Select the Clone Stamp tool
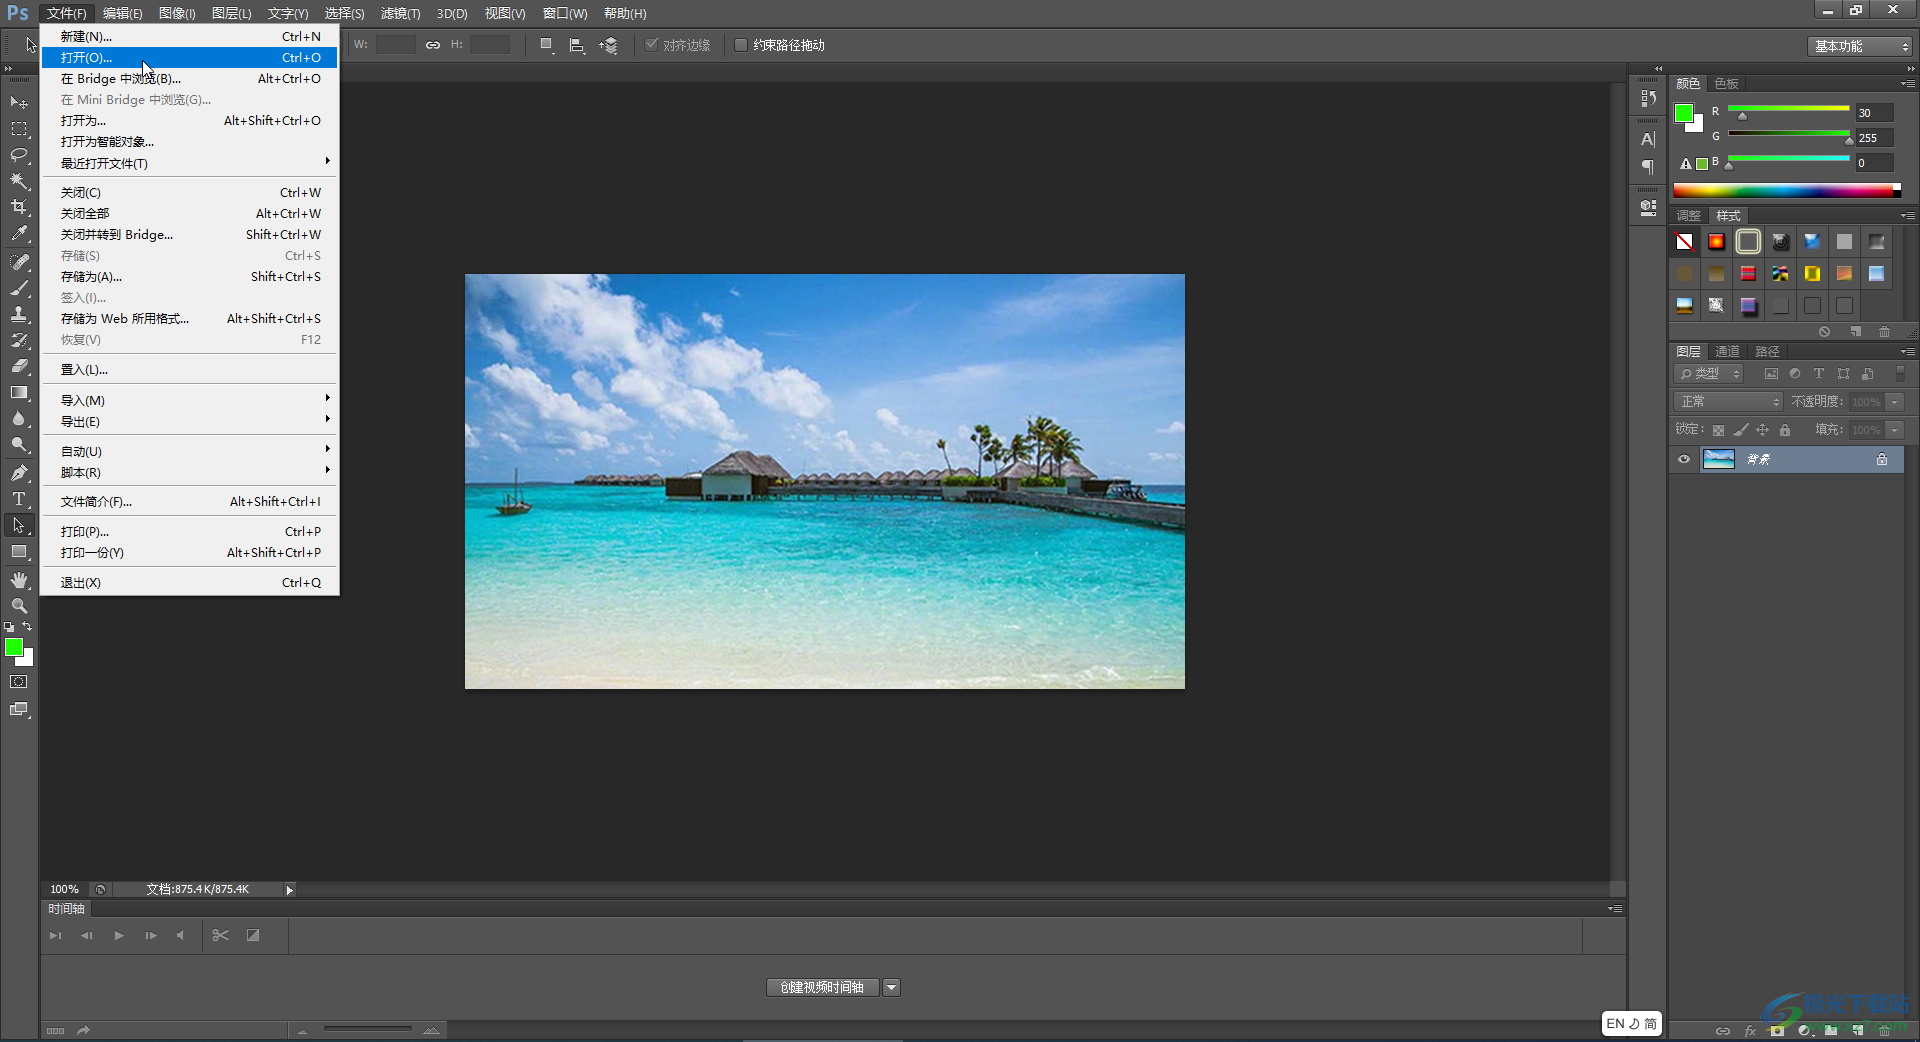The width and height of the screenshot is (1920, 1042). pos(19,314)
